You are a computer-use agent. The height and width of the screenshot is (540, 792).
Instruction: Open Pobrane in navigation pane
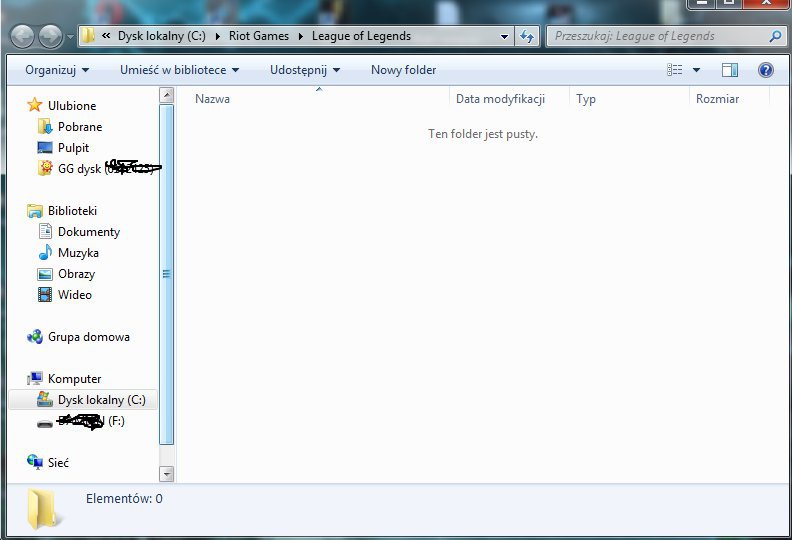[x=80, y=127]
